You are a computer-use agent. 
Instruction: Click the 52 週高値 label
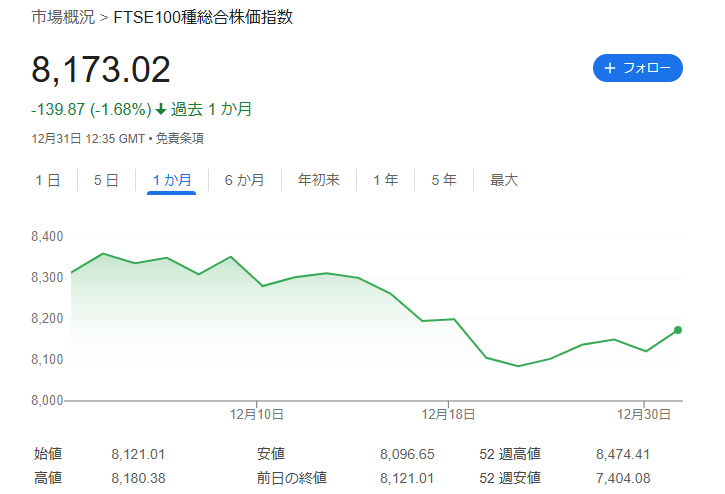tap(510, 454)
